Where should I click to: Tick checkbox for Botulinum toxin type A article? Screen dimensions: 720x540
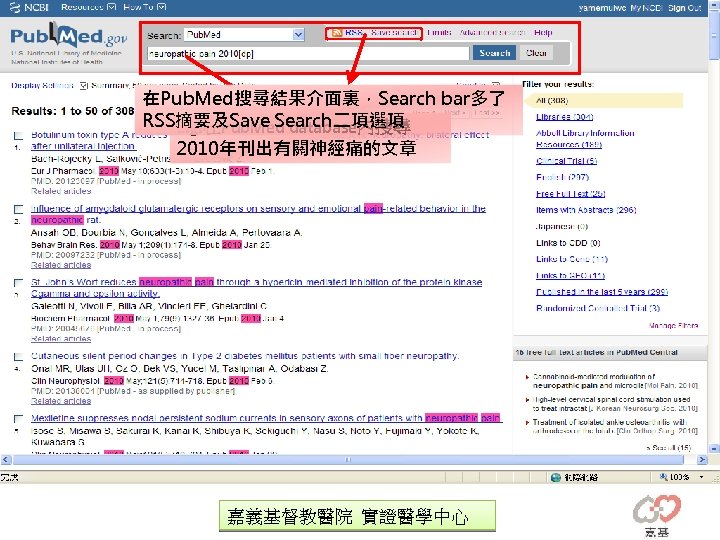pyautogui.click(x=18, y=136)
